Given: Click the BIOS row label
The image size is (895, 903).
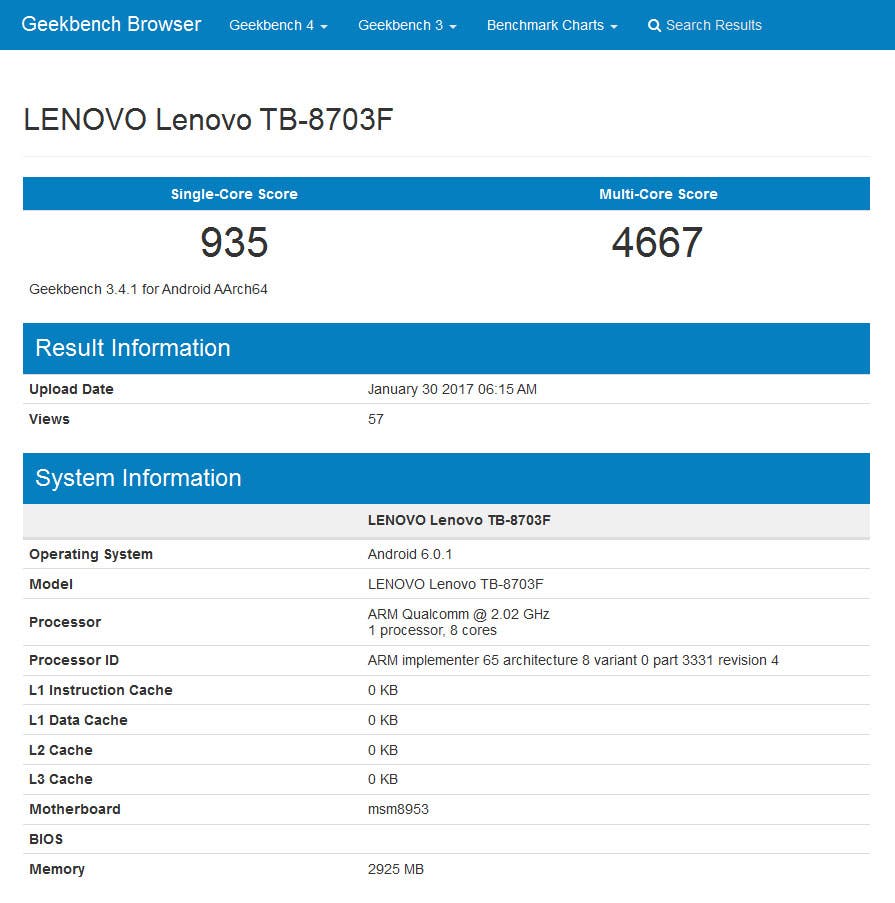Looking at the screenshot, I should [46, 839].
